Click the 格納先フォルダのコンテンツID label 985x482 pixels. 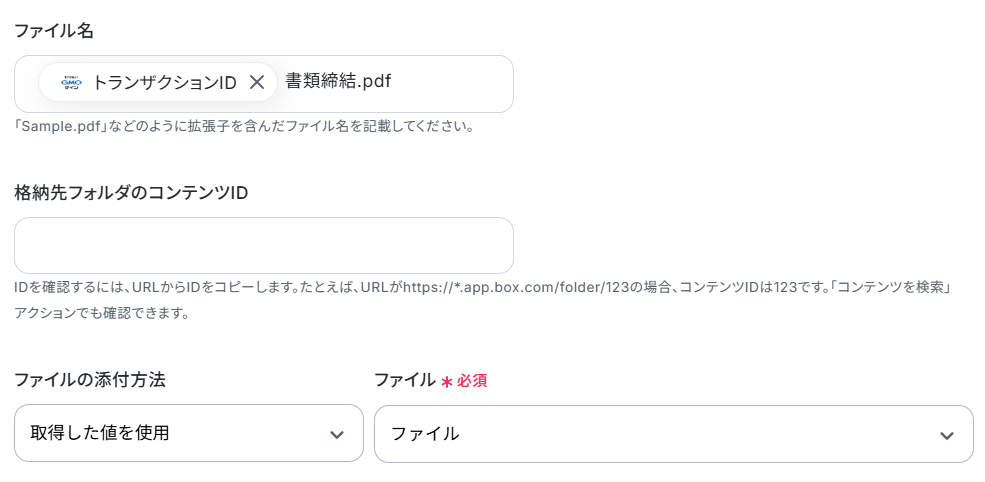tap(131, 192)
